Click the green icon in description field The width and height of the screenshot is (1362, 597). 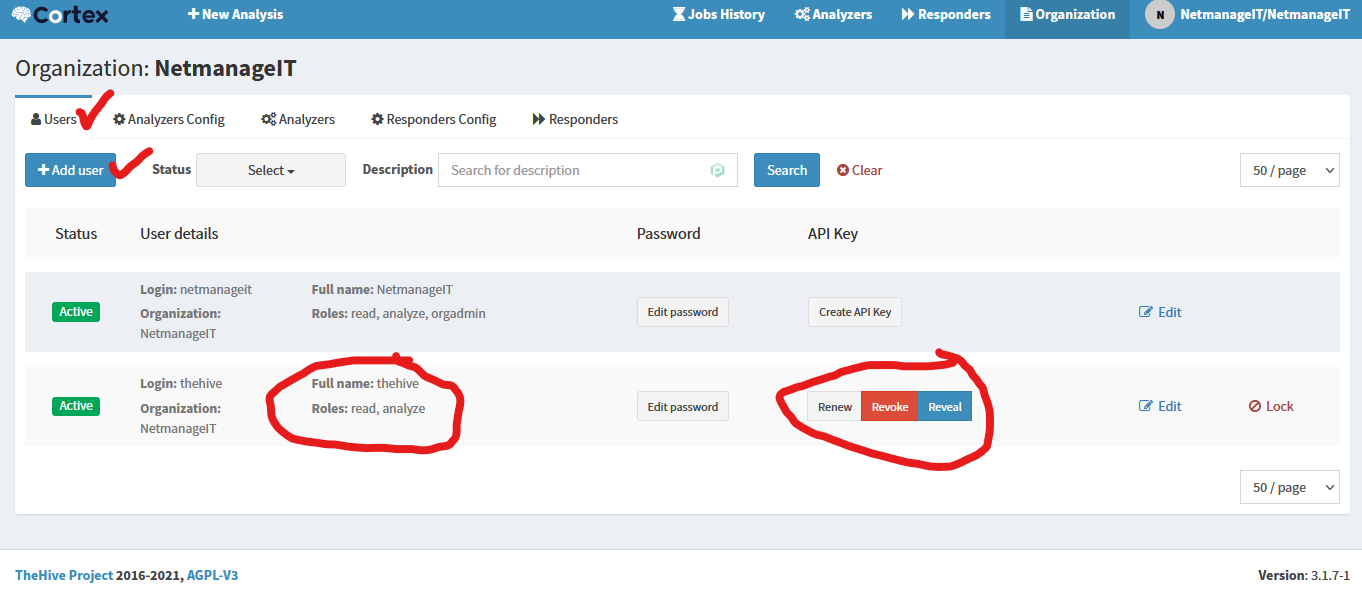click(717, 170)
